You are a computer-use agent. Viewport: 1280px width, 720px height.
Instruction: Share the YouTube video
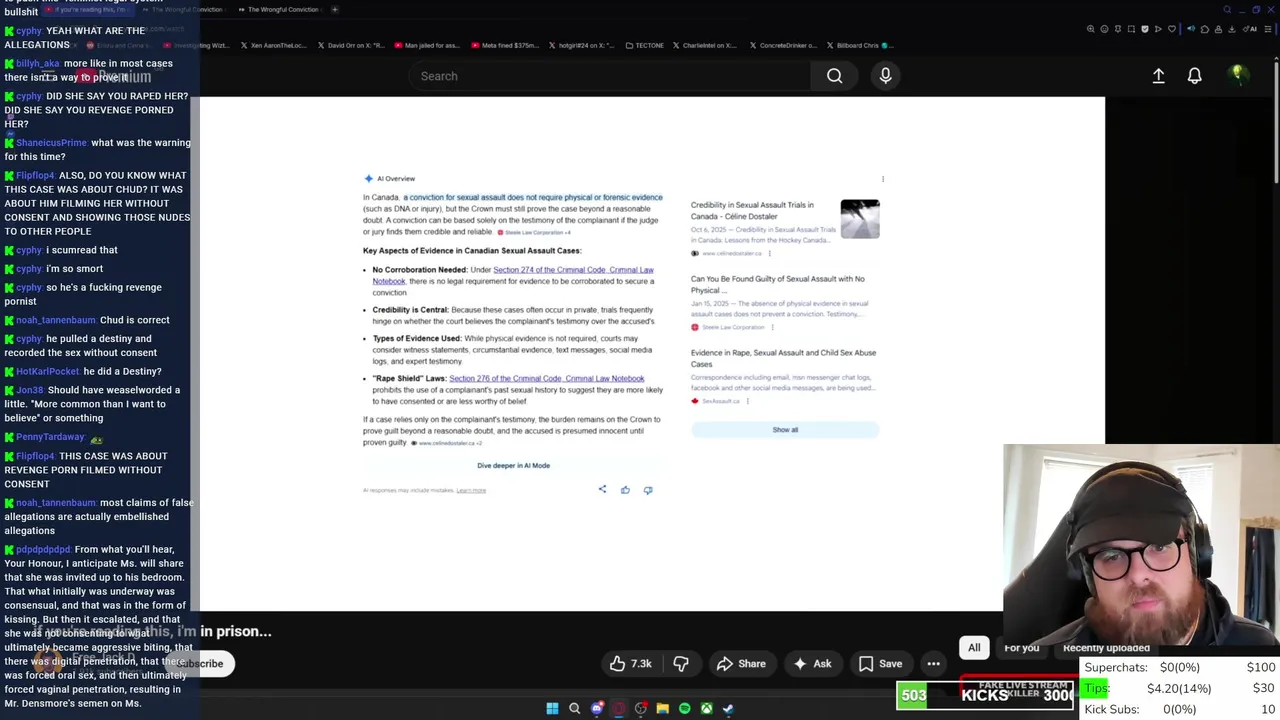(x=741, y=663)
